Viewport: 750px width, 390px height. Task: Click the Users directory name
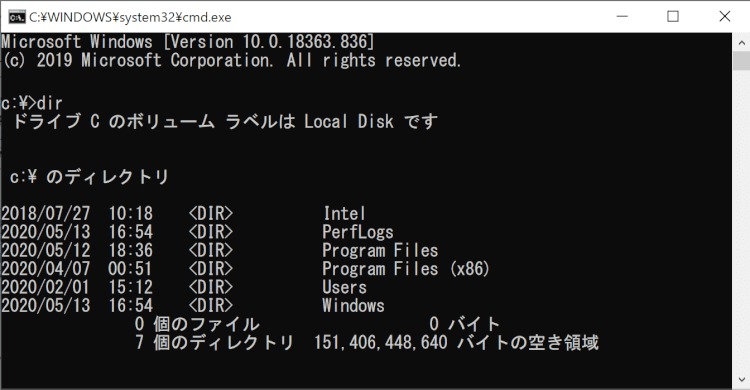344,288
